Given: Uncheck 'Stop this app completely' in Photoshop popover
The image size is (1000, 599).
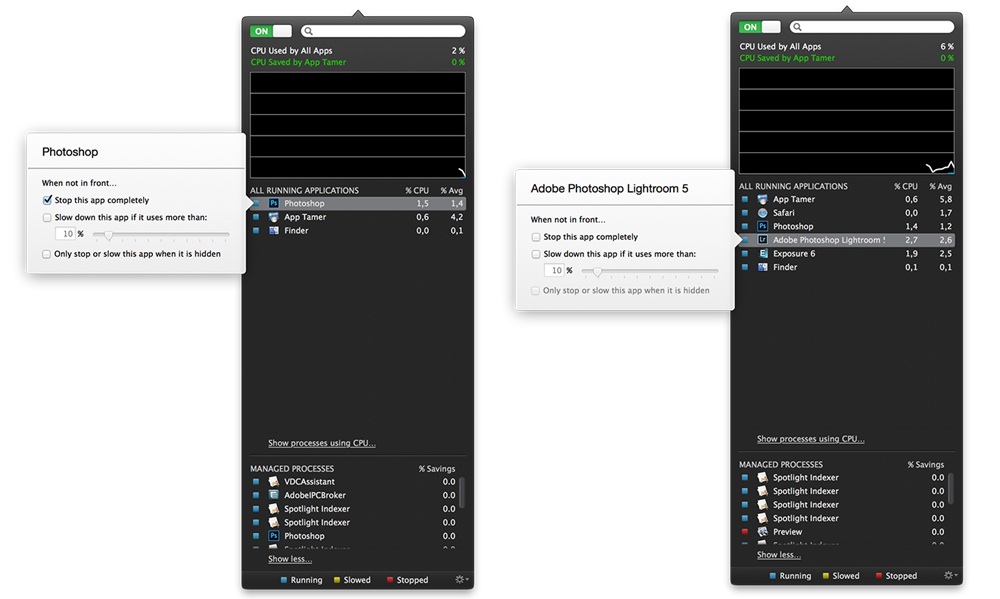Looking at the screenshot, I should point(47,200).
